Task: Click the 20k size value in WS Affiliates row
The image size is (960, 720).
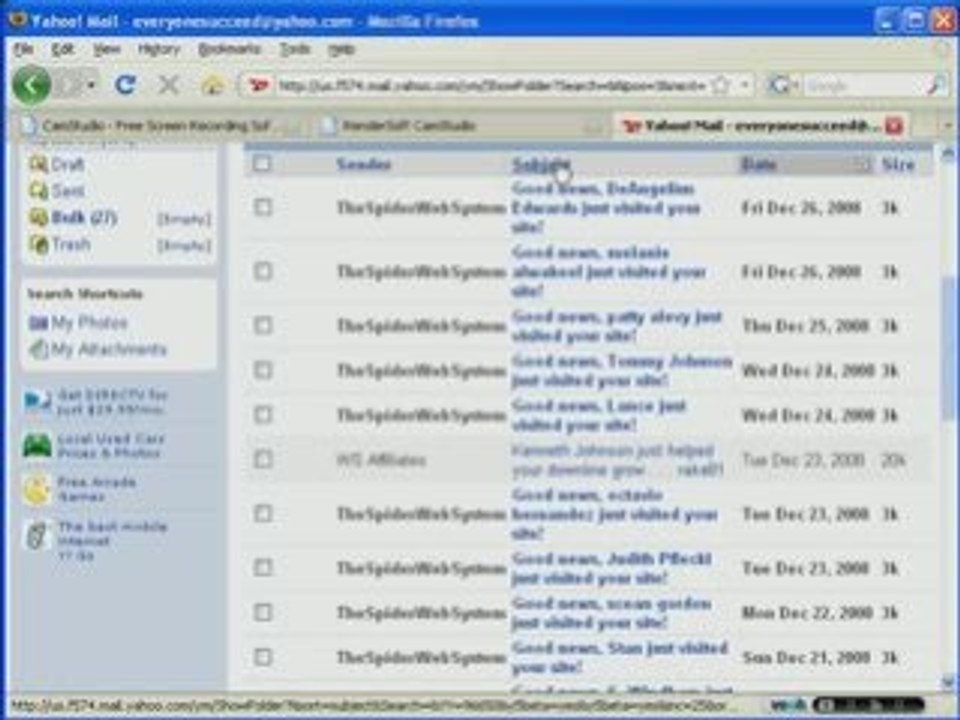Action: click(x=893, y=460)
